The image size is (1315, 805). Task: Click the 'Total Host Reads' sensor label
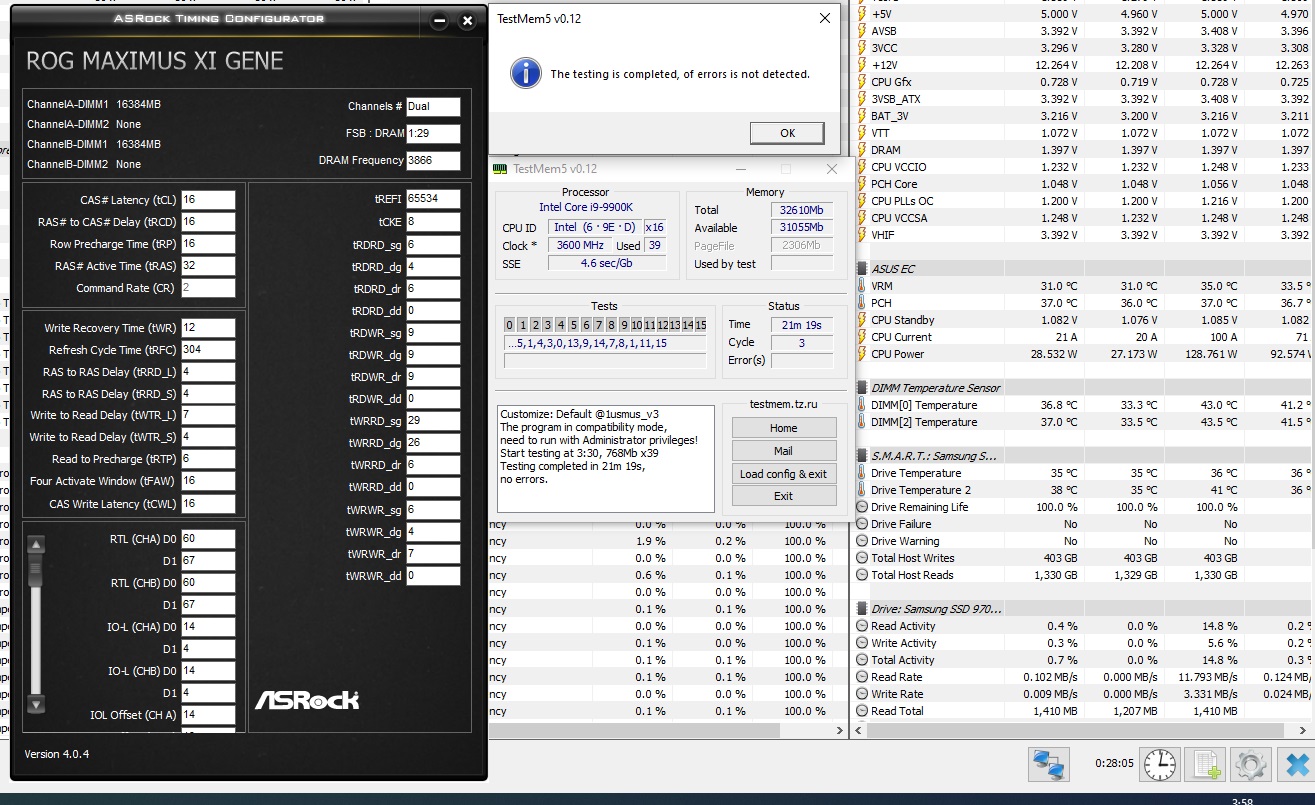pyautogui.click(x=913, y=575)
